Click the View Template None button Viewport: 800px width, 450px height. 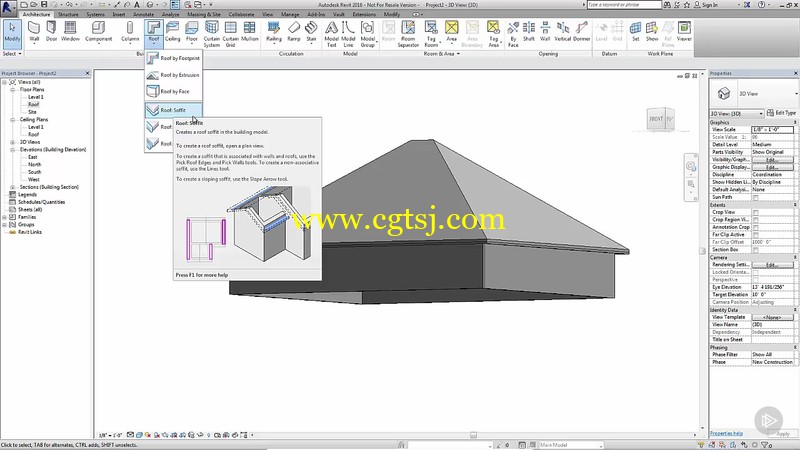772,317
